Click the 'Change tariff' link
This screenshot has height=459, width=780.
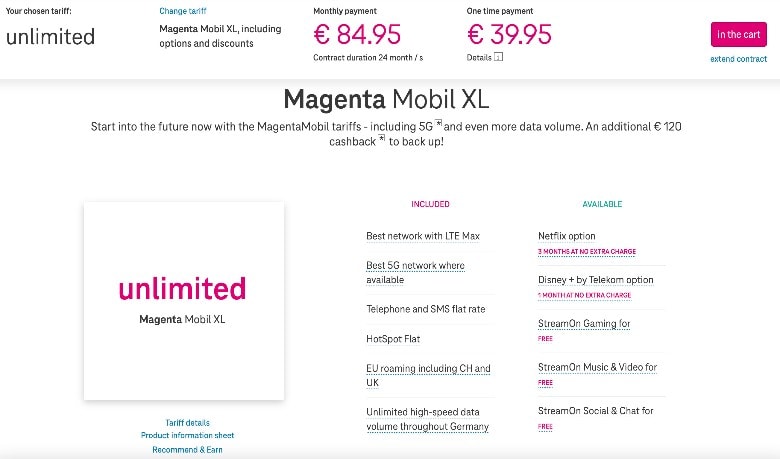pos(183,11)
